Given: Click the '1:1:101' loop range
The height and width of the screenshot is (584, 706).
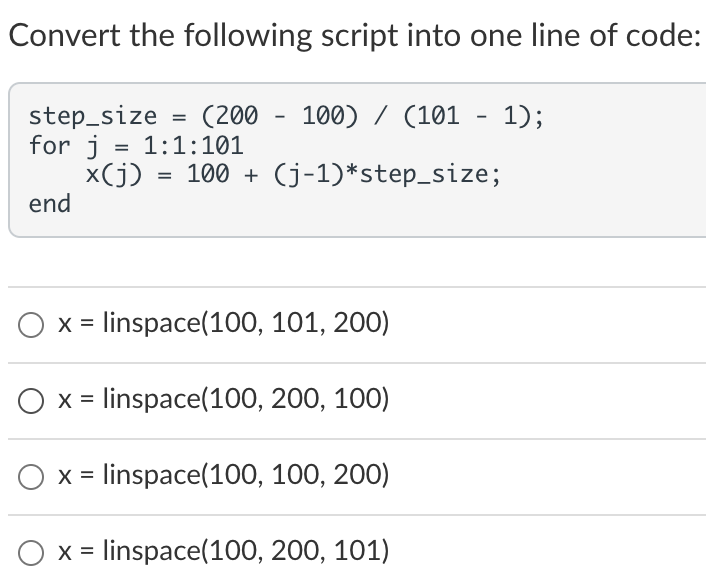Looking at the screenshot, I should pyautogui.click(x=194, y=146).
